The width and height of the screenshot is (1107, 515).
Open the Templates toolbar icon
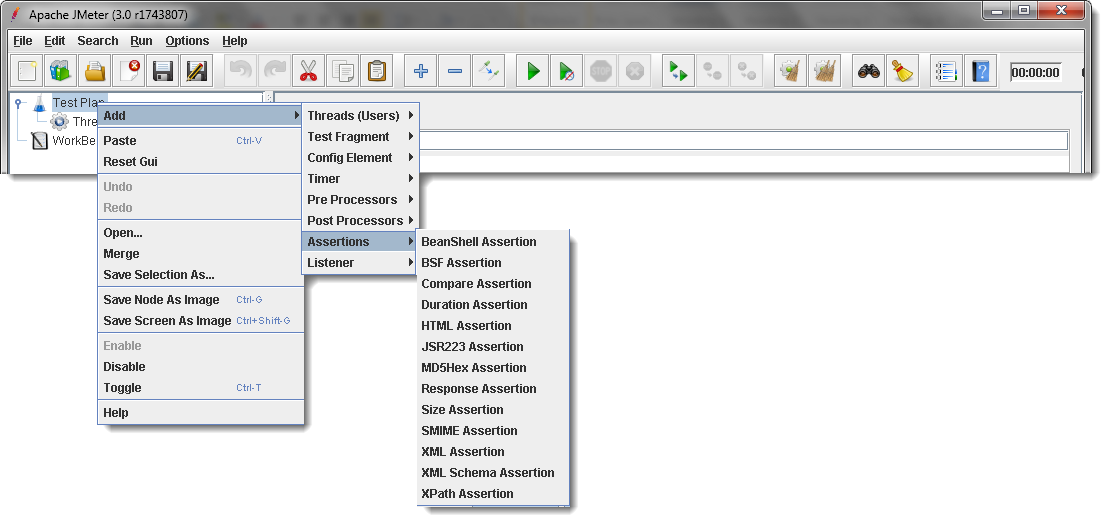[x=61, y=71]
